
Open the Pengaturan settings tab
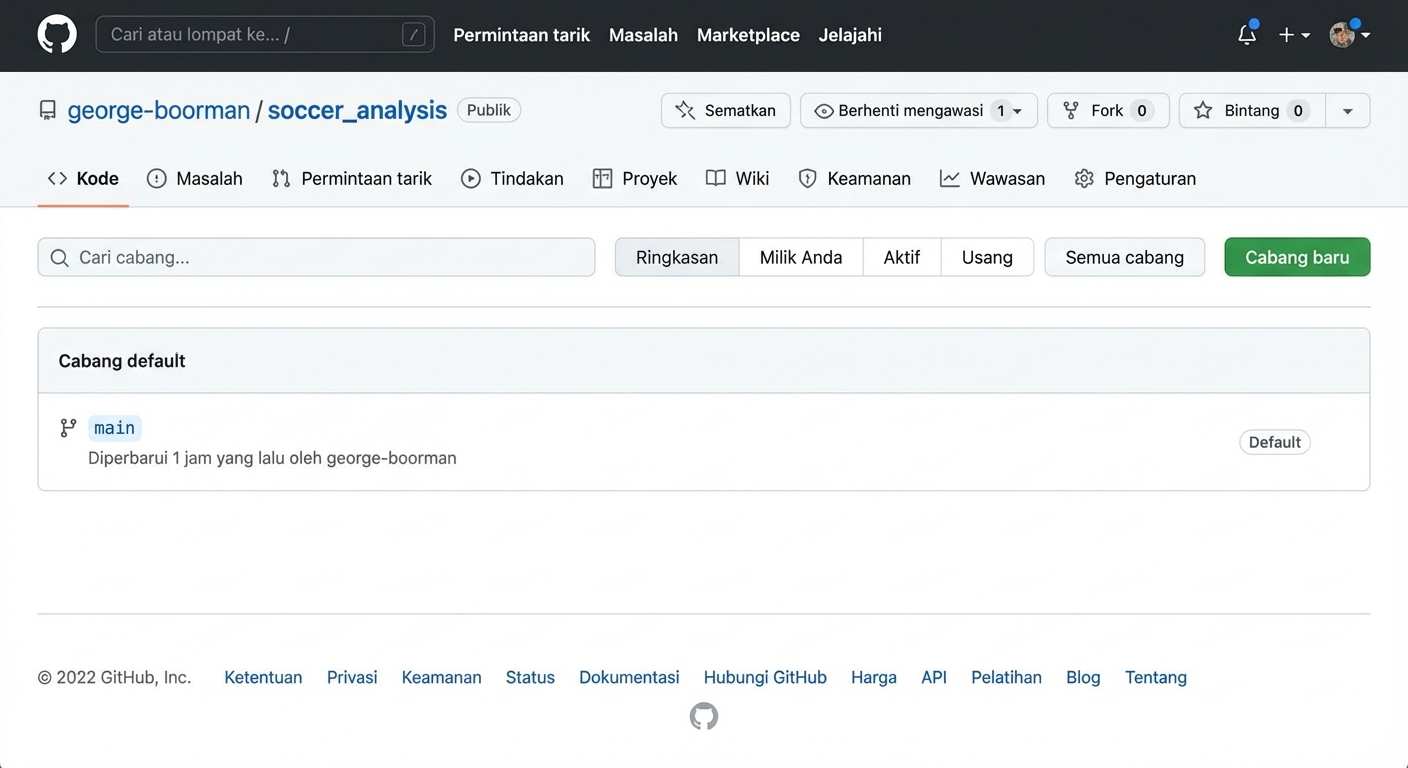pyautogui.click(x=1135, y=179)
